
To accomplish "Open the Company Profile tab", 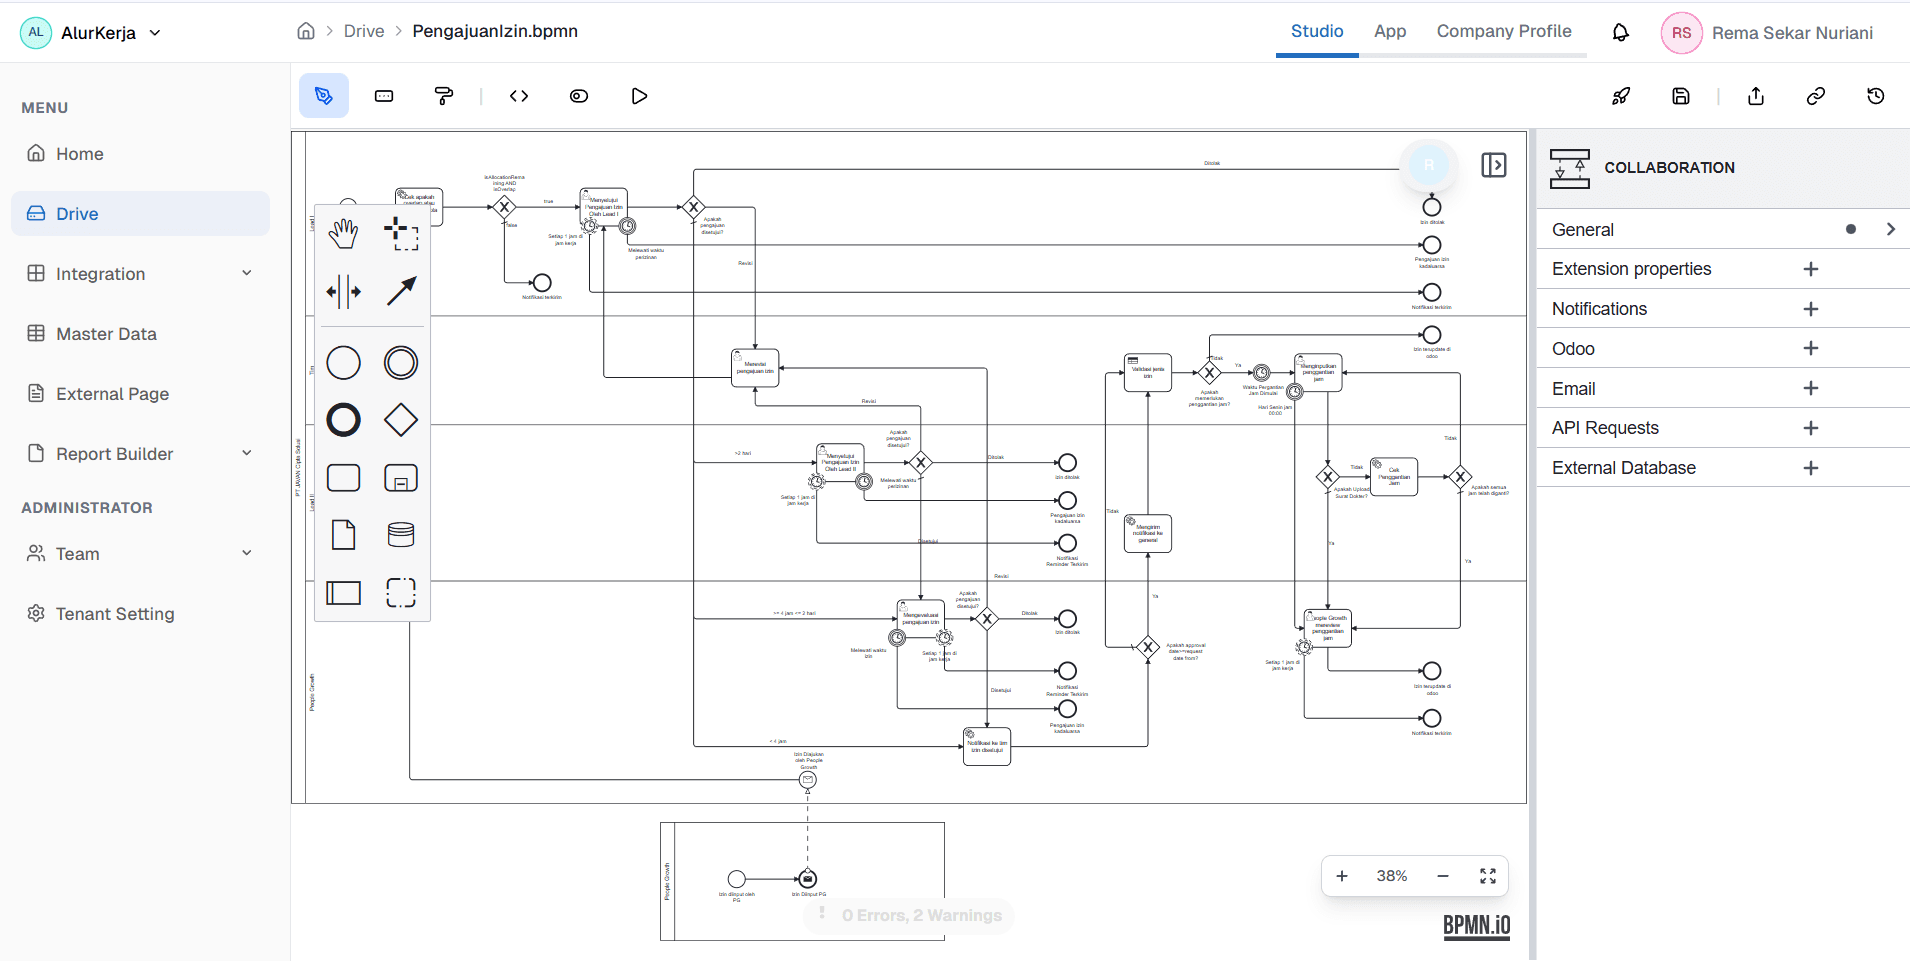I will tap(1504, 31).
